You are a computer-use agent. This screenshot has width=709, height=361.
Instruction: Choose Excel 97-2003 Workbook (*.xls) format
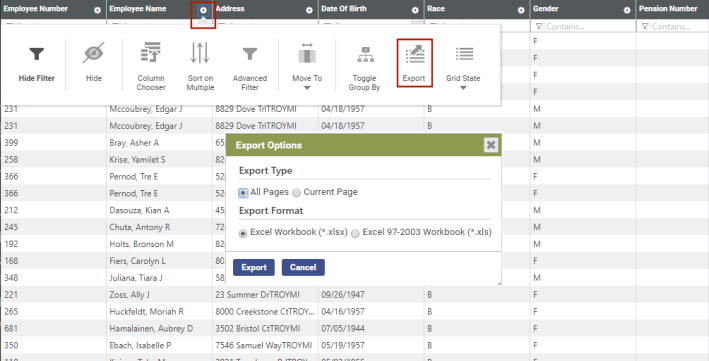point(355,233)
